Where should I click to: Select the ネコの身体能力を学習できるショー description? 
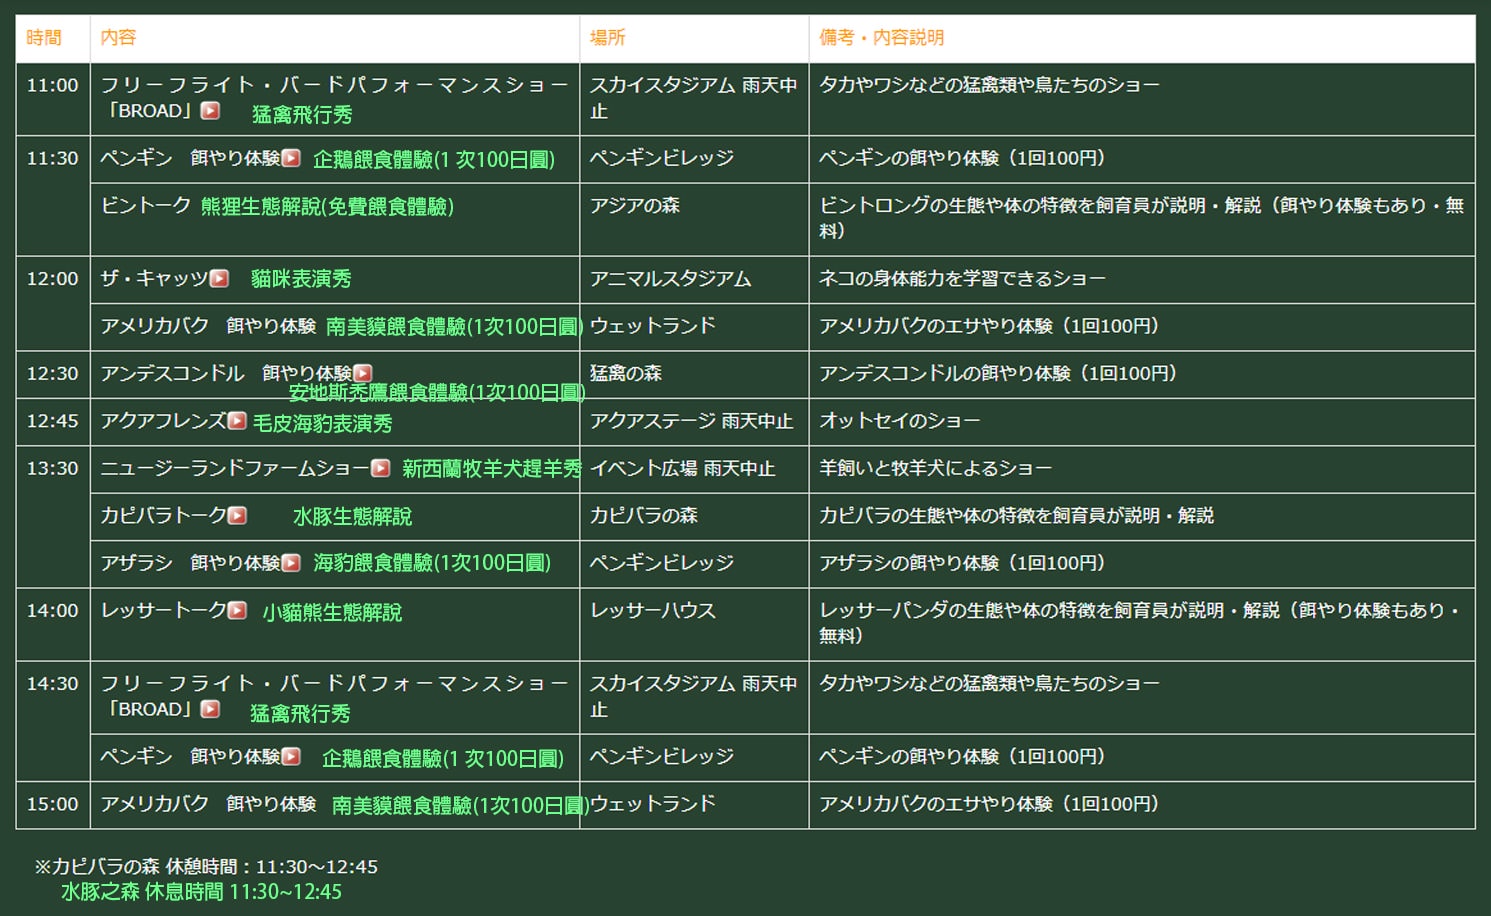pyautogui.click(x=962, y=279)
